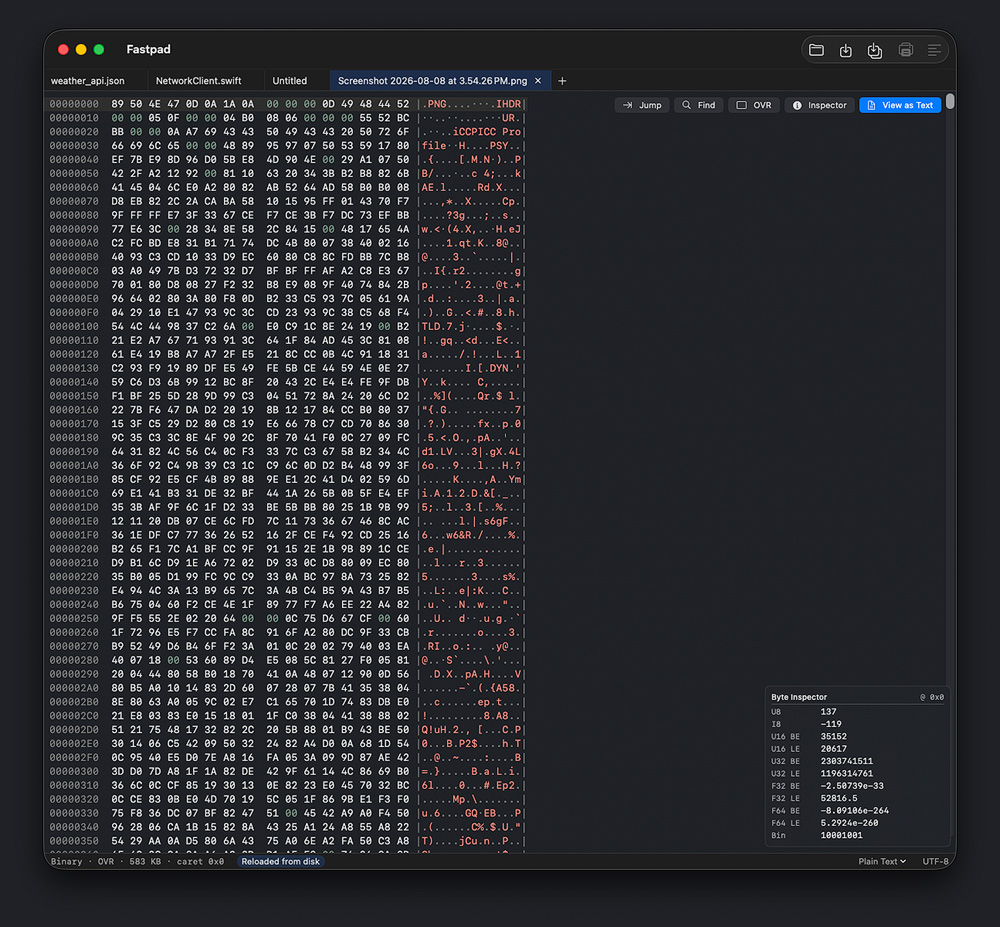Image resolution: width=1000 pixels, height=927 pixels.
Task: Click the UTF-8 encoding indicator
Action: (935, 861)
